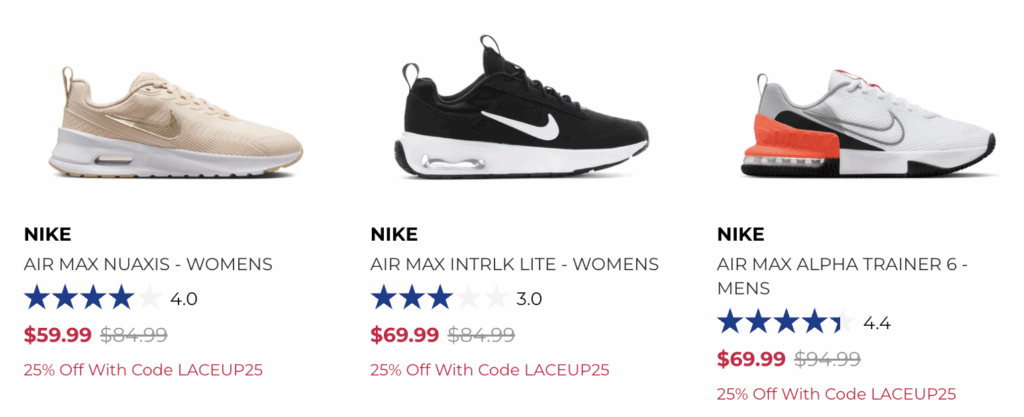Click the 4.0 rating number
The height and width of the screenshot is (417, 1024).
pos(184,298)
